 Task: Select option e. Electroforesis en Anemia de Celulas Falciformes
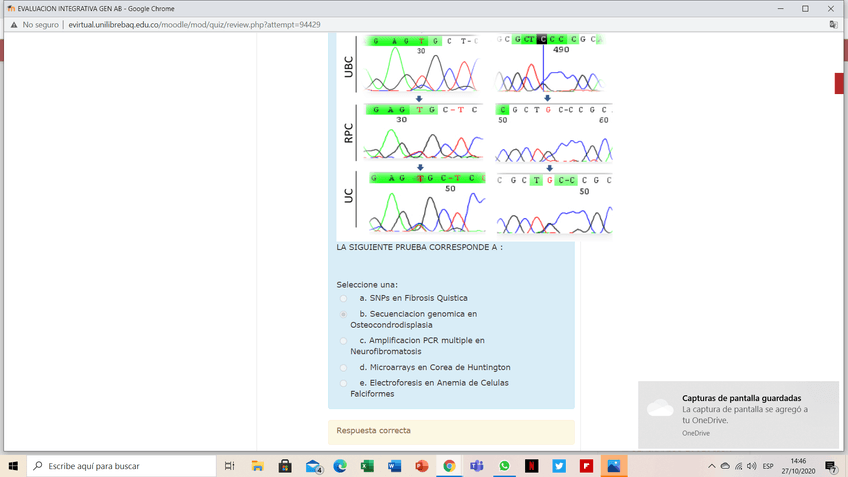tap(343, 383)
